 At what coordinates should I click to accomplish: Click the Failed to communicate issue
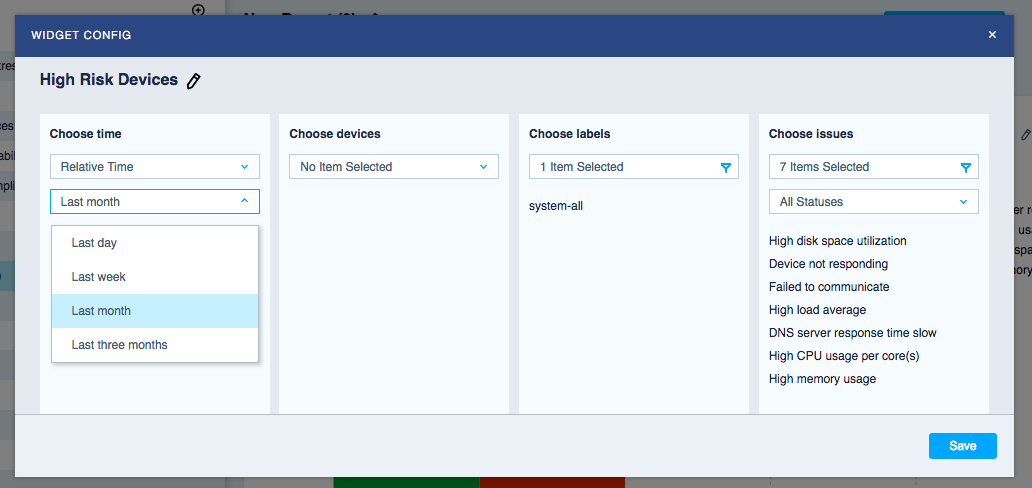coord(828,287)
